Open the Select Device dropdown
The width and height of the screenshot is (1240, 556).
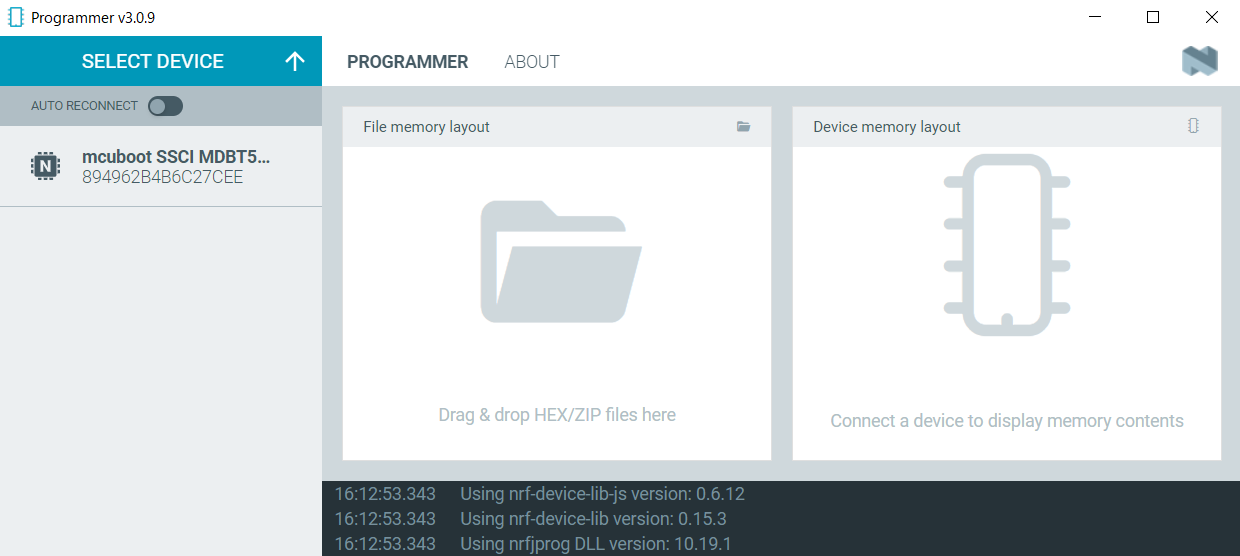pyautogui.click(x=152, y=61)
